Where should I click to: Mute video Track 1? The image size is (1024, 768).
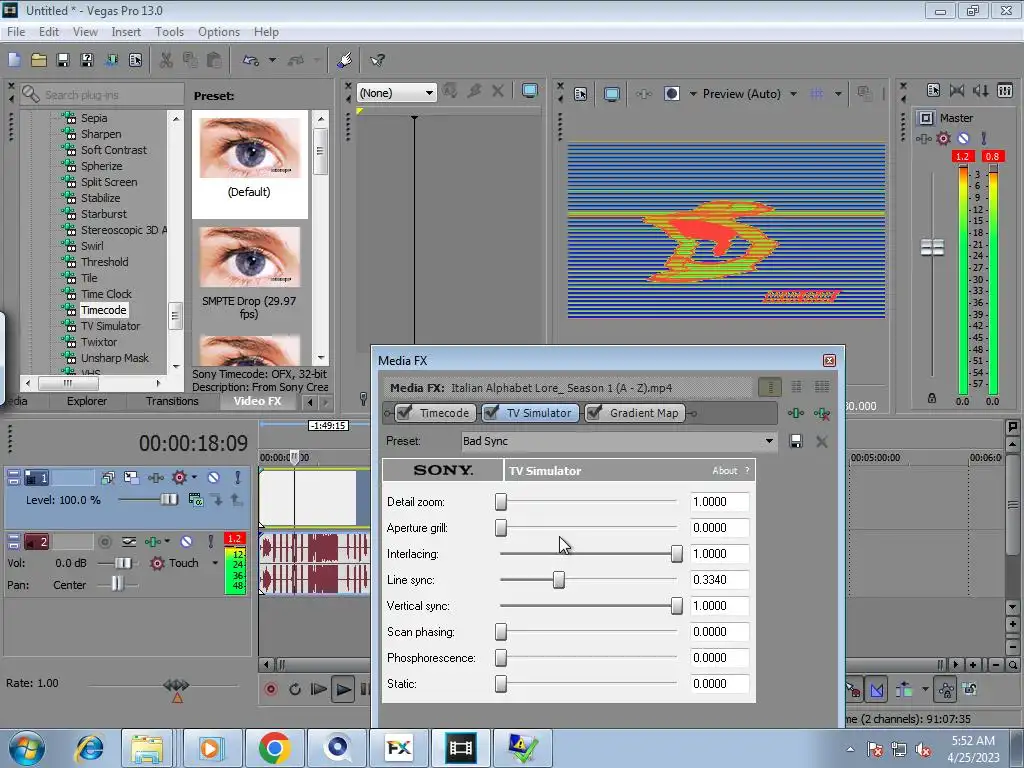pyautogui.click(x=213, y=477)
